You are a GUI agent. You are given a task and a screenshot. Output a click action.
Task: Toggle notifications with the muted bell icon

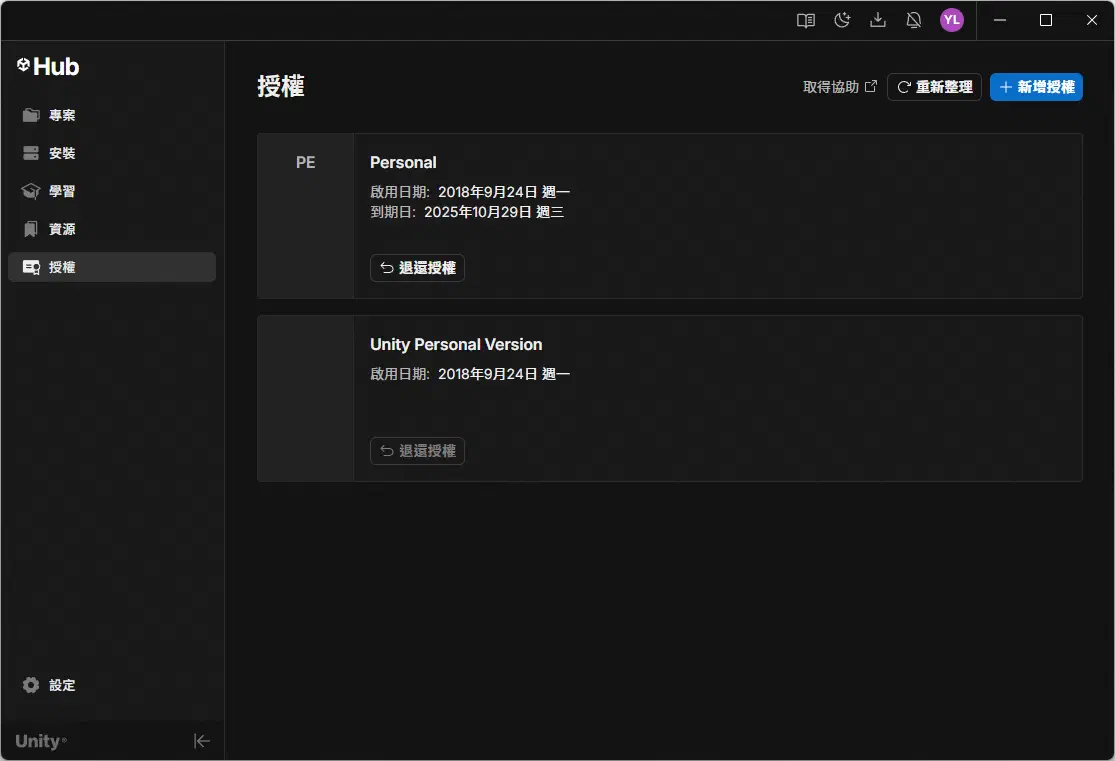click(x=913, y=20)
